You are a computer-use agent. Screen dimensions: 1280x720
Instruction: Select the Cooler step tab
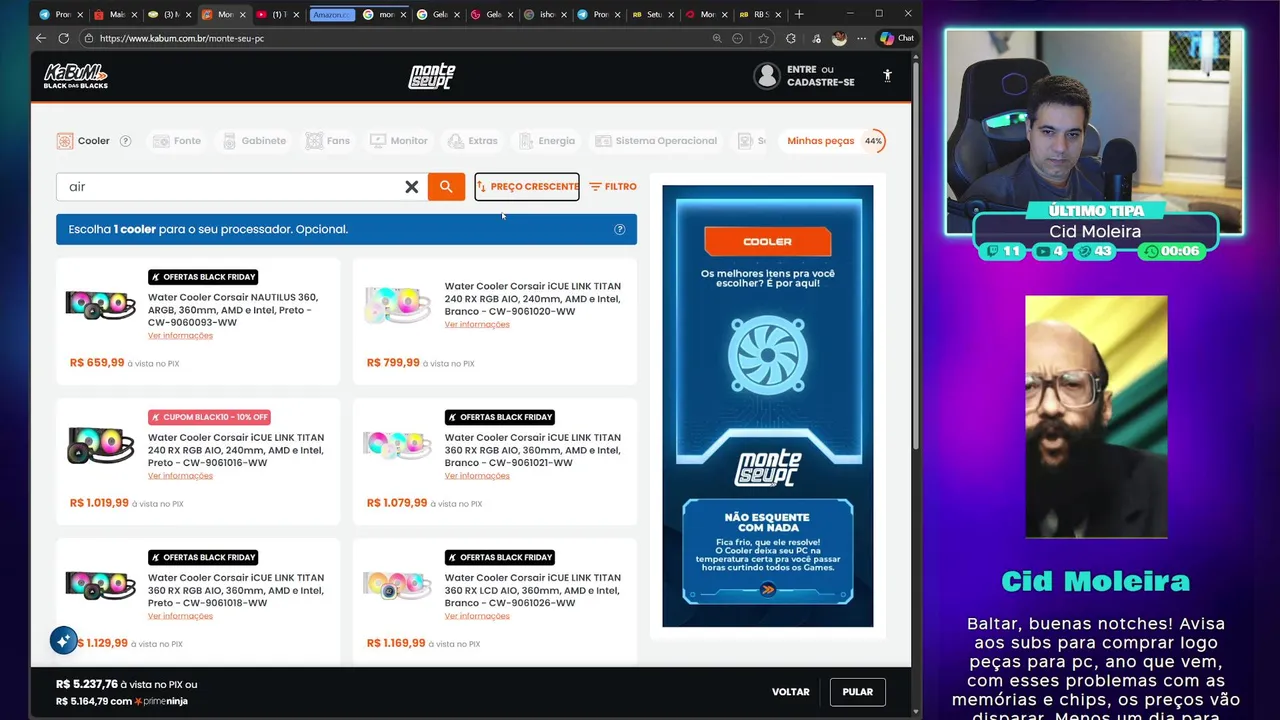[84, 141]
